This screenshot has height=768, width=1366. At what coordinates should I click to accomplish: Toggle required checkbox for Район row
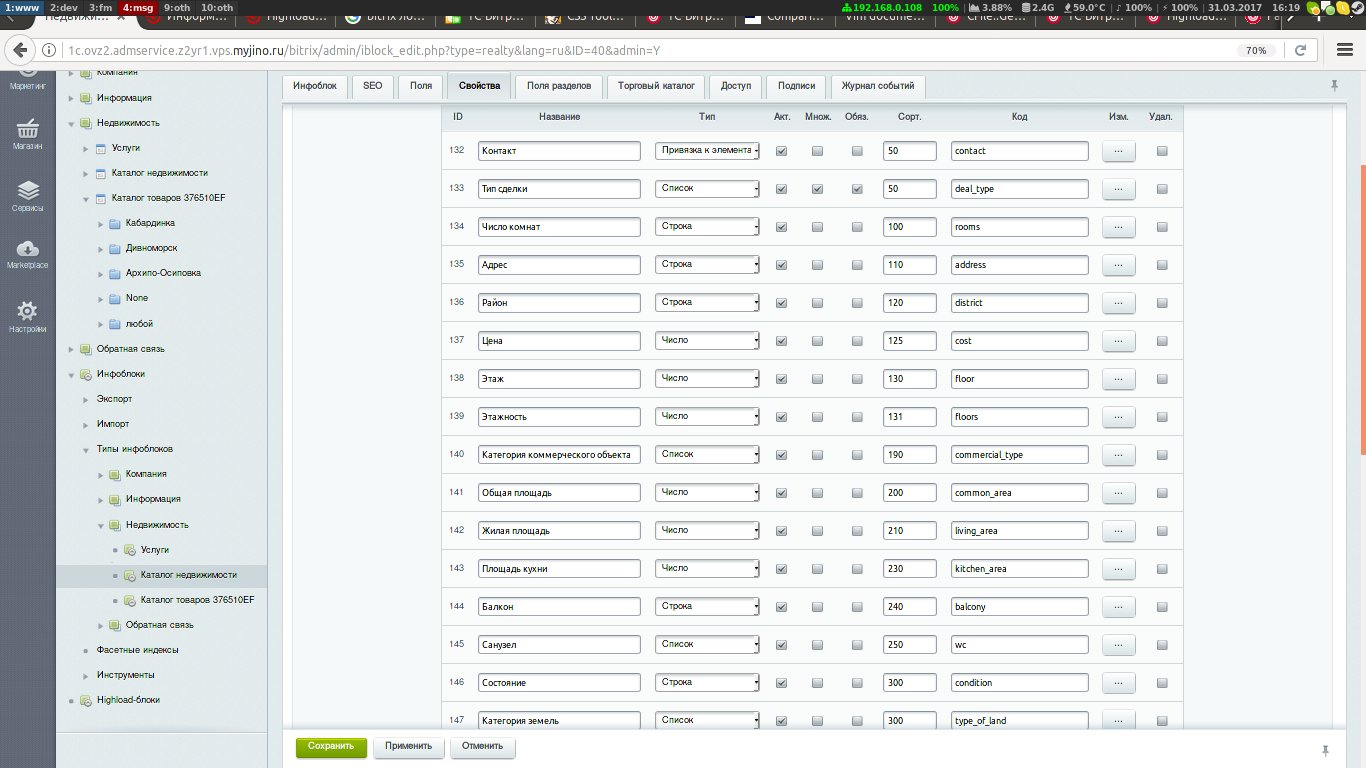coord(857,303)
